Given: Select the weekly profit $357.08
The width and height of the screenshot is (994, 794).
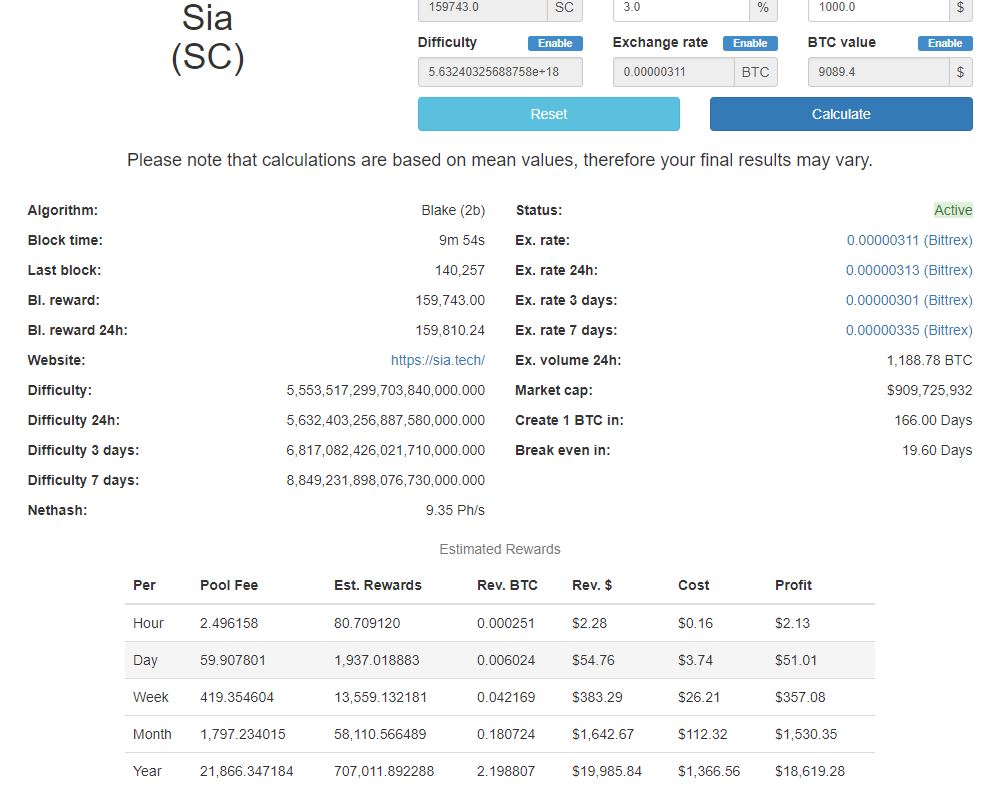Looking at the screenshot, I should click(800, 698).
